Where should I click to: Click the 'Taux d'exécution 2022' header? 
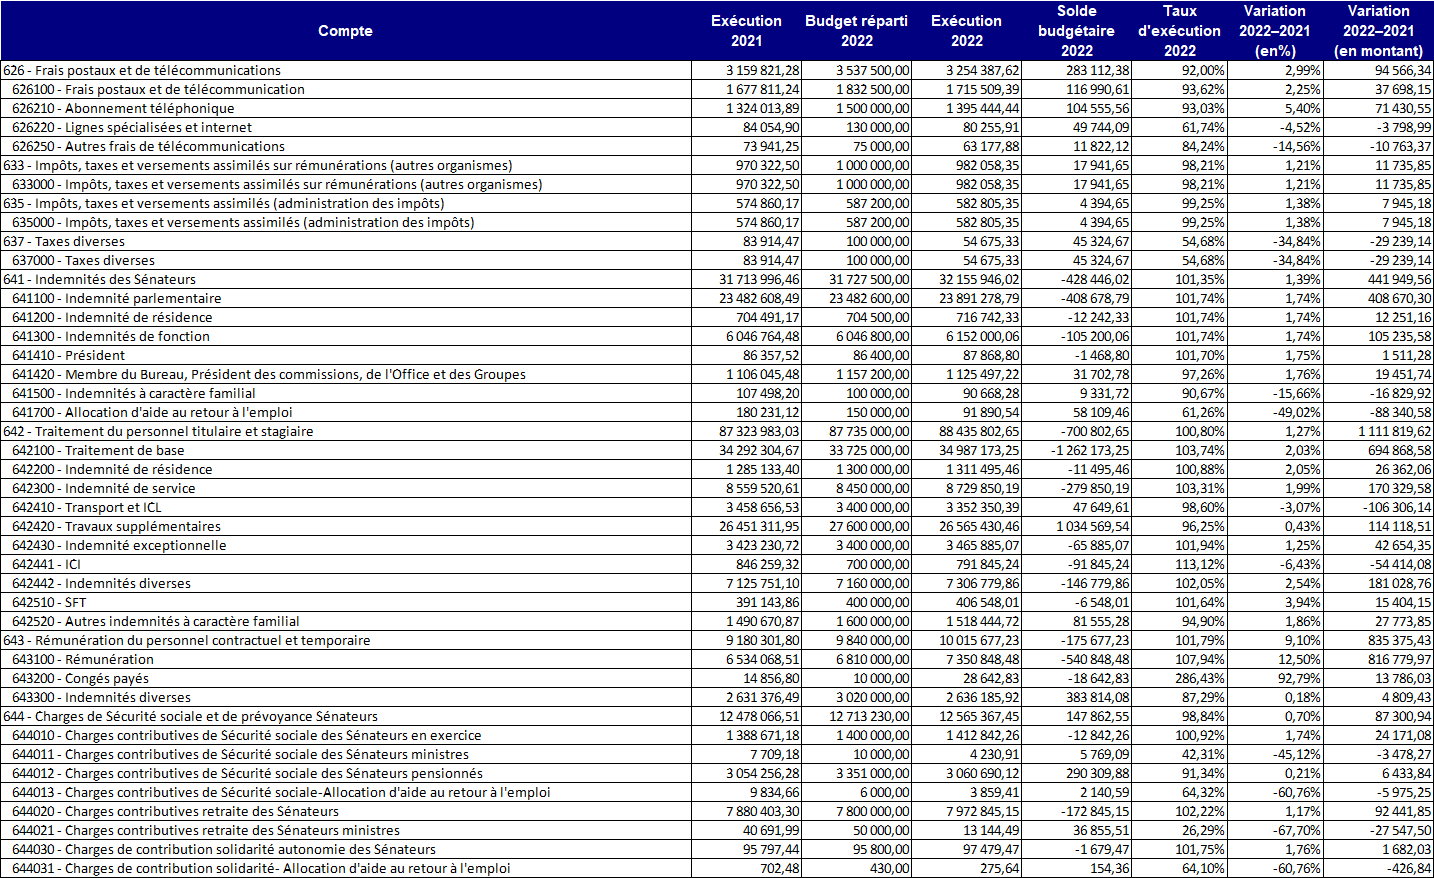tap(1179, 31)
